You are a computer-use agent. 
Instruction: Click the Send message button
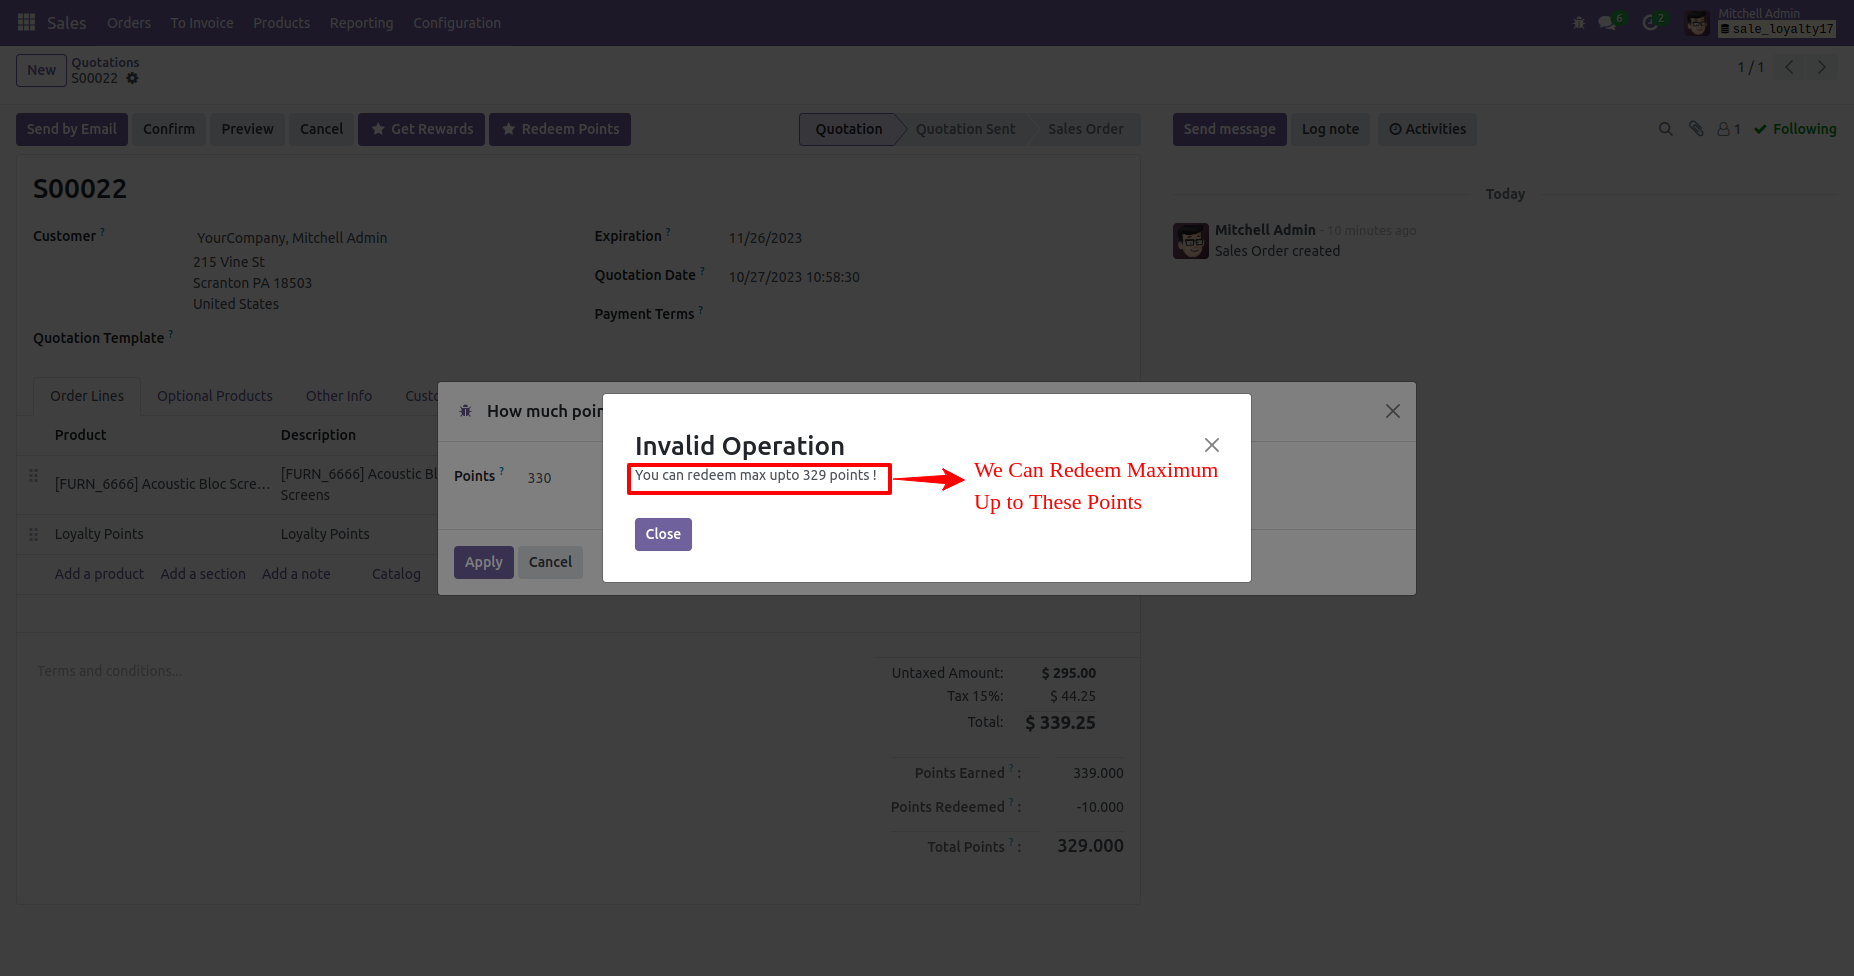coord(1229,129)
